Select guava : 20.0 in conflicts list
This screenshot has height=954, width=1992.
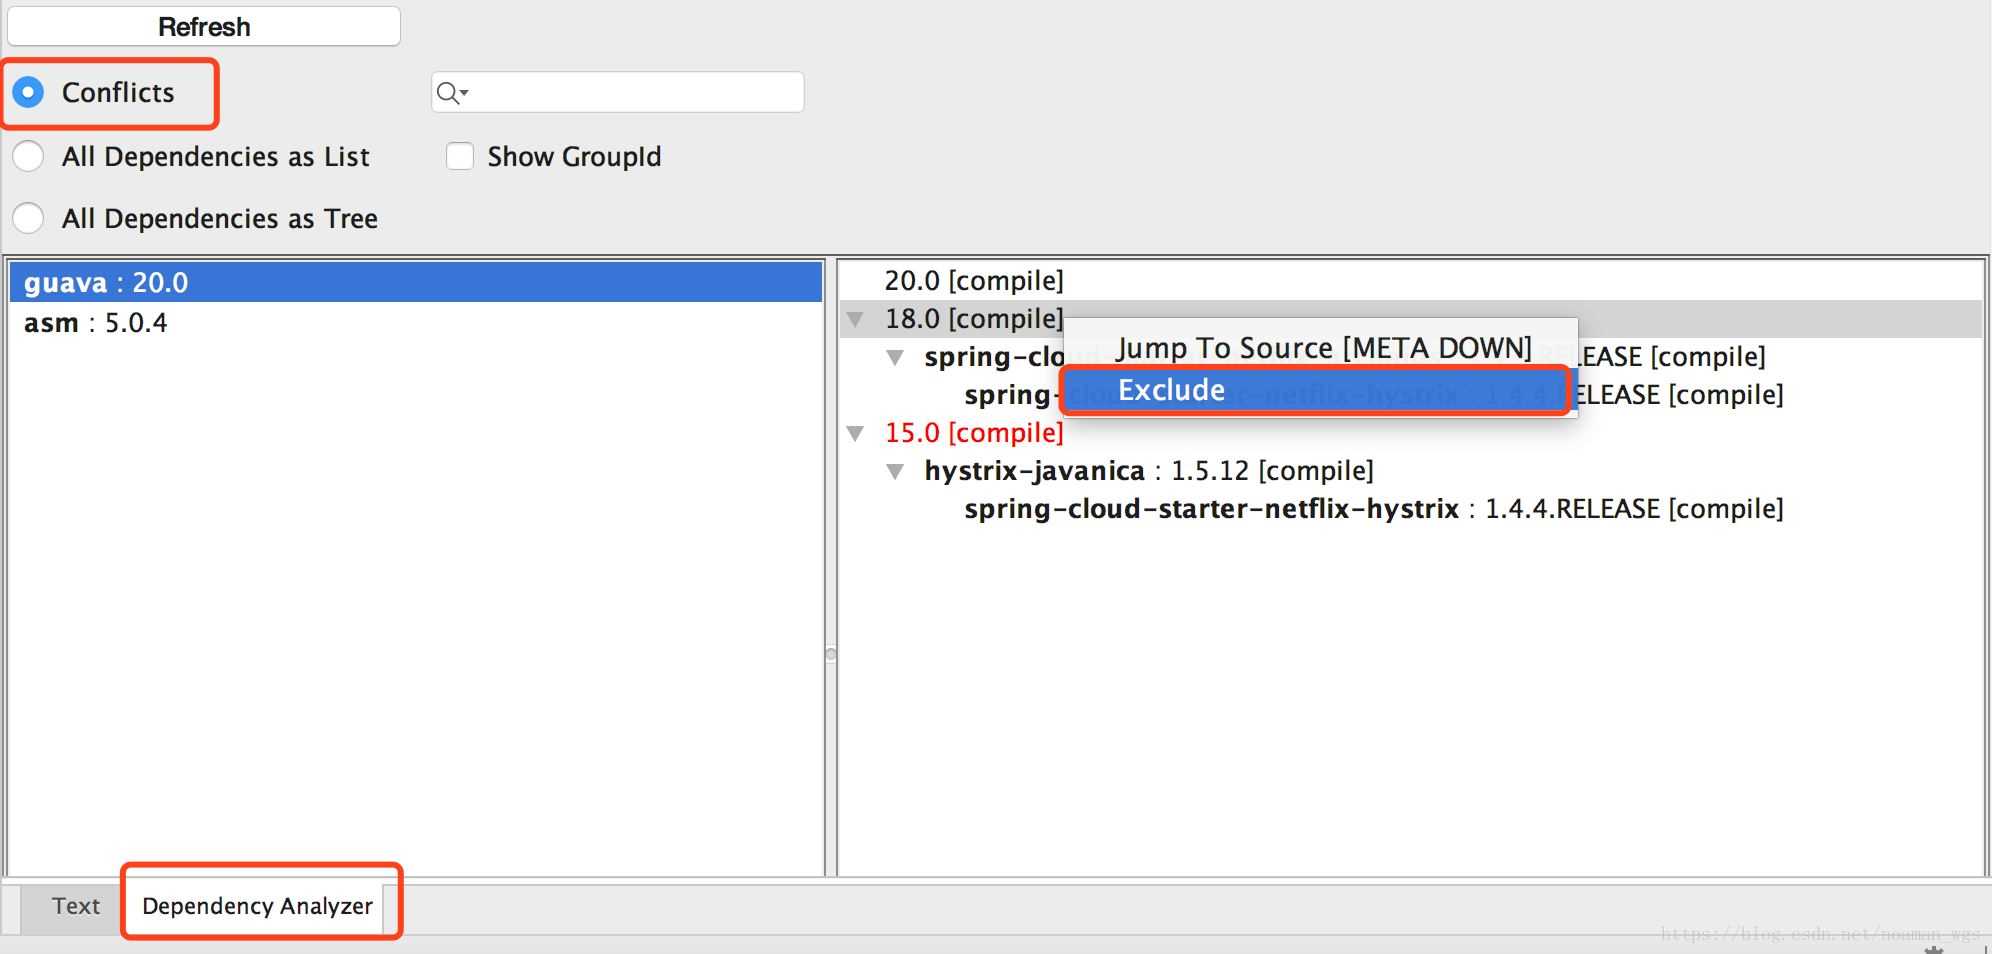tap(106, 283)
